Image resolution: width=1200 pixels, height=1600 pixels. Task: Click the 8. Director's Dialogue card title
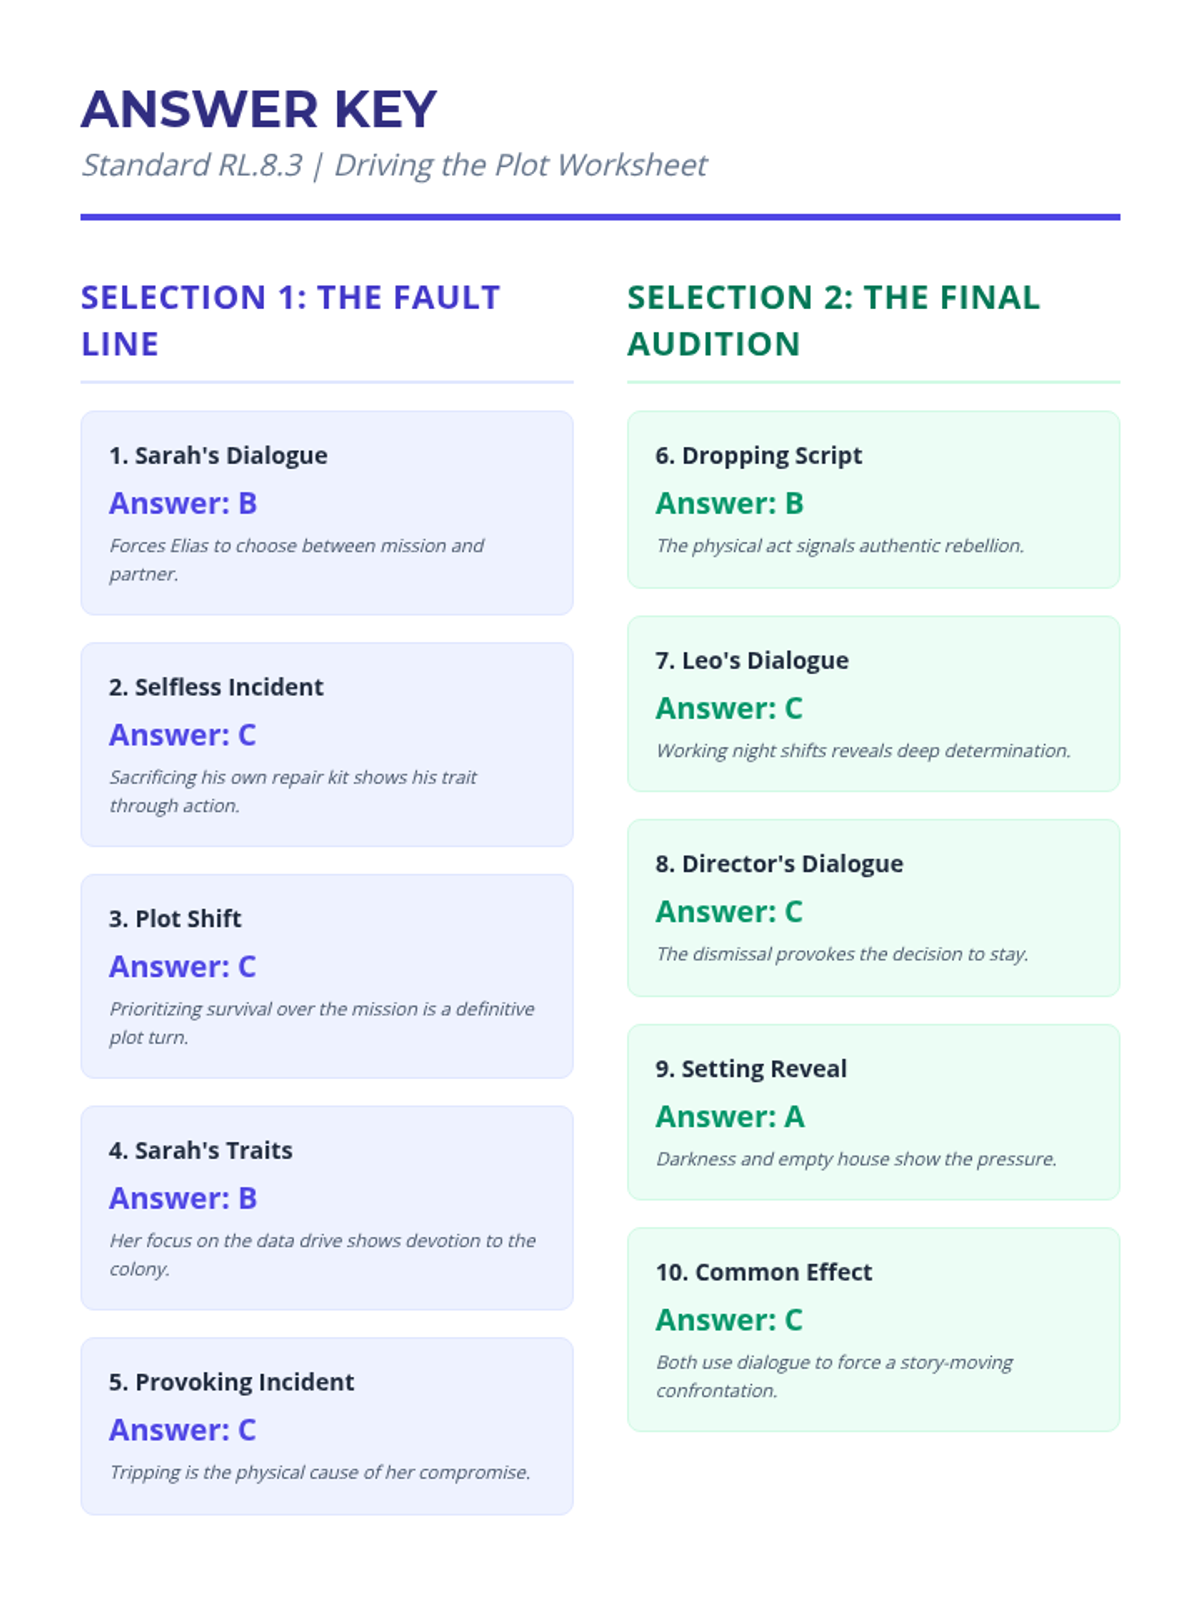pyautogui.click(x=779, y=863)
